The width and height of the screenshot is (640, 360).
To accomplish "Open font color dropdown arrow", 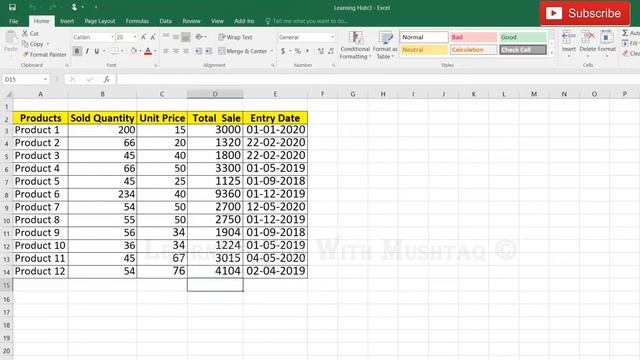I will [155, 51].
